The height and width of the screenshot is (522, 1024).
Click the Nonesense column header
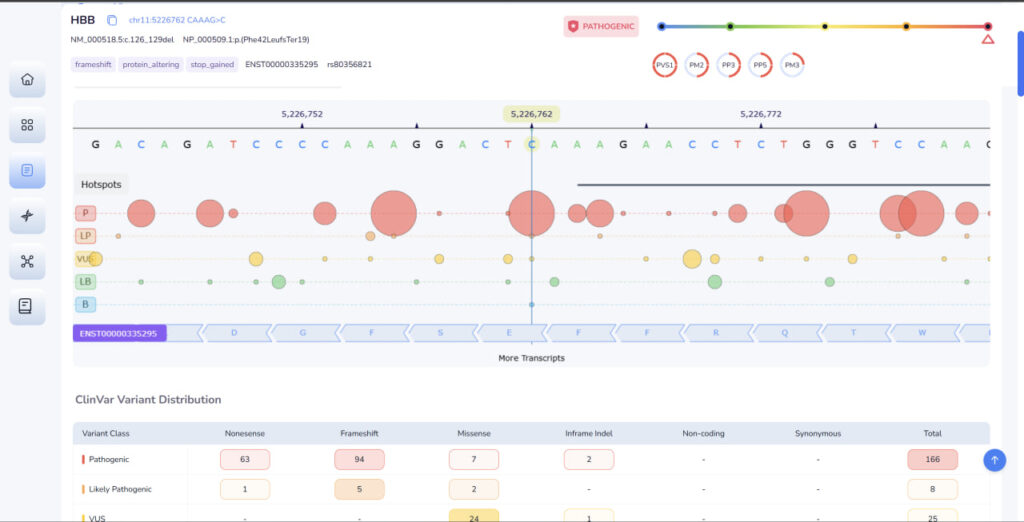click(x=245, y=433)
